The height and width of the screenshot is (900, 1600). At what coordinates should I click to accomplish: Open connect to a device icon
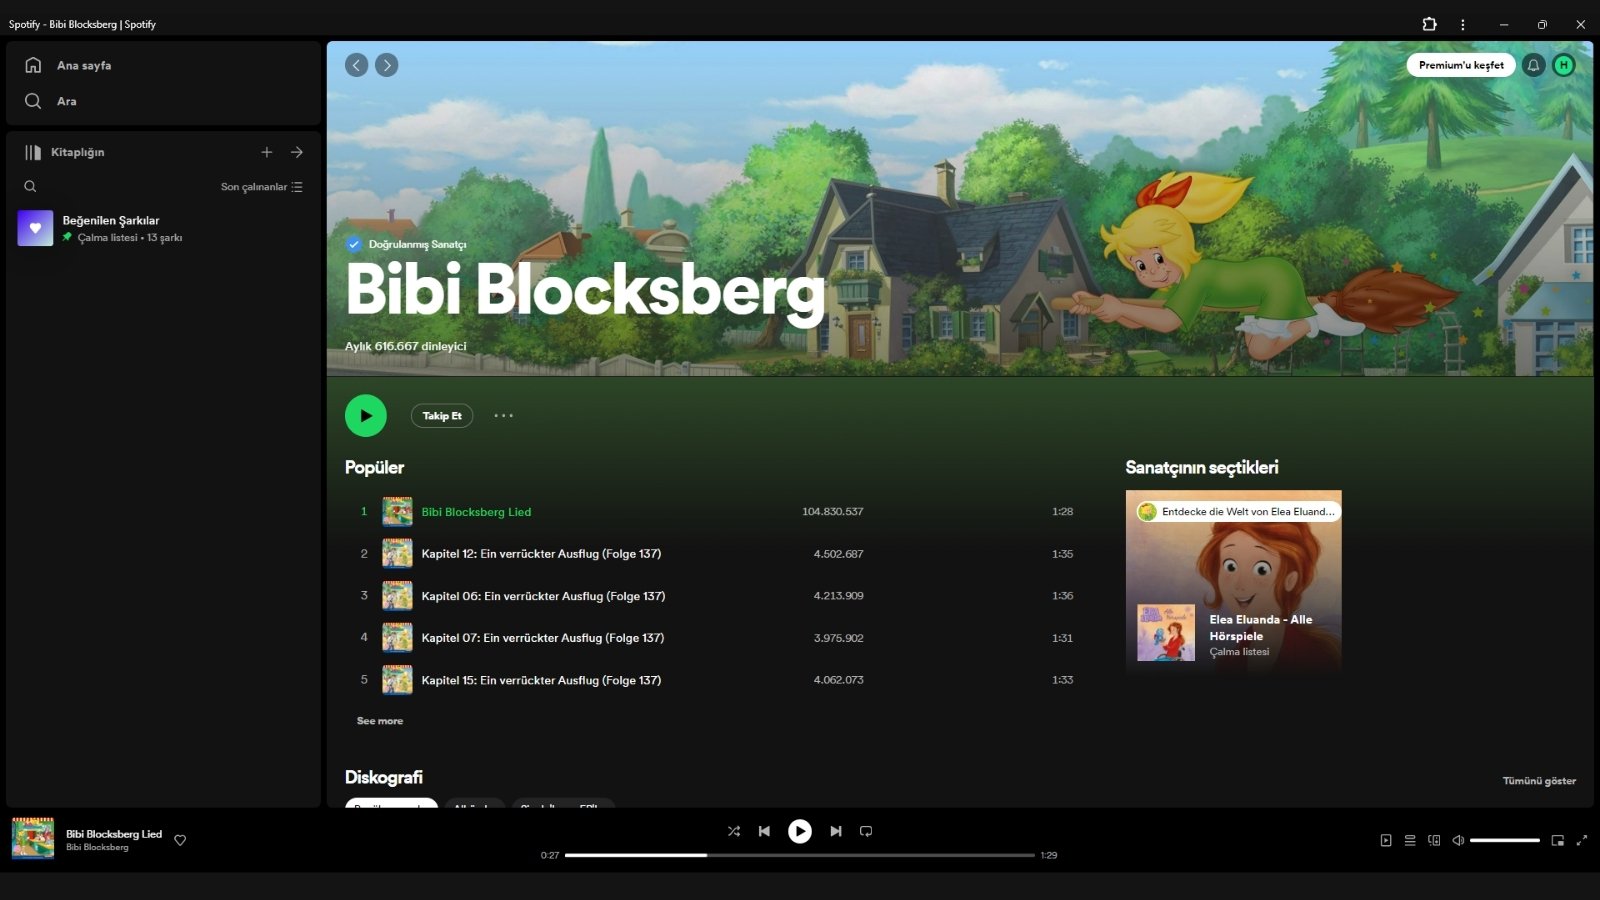pyautogui.click(x=1434, y=841)
